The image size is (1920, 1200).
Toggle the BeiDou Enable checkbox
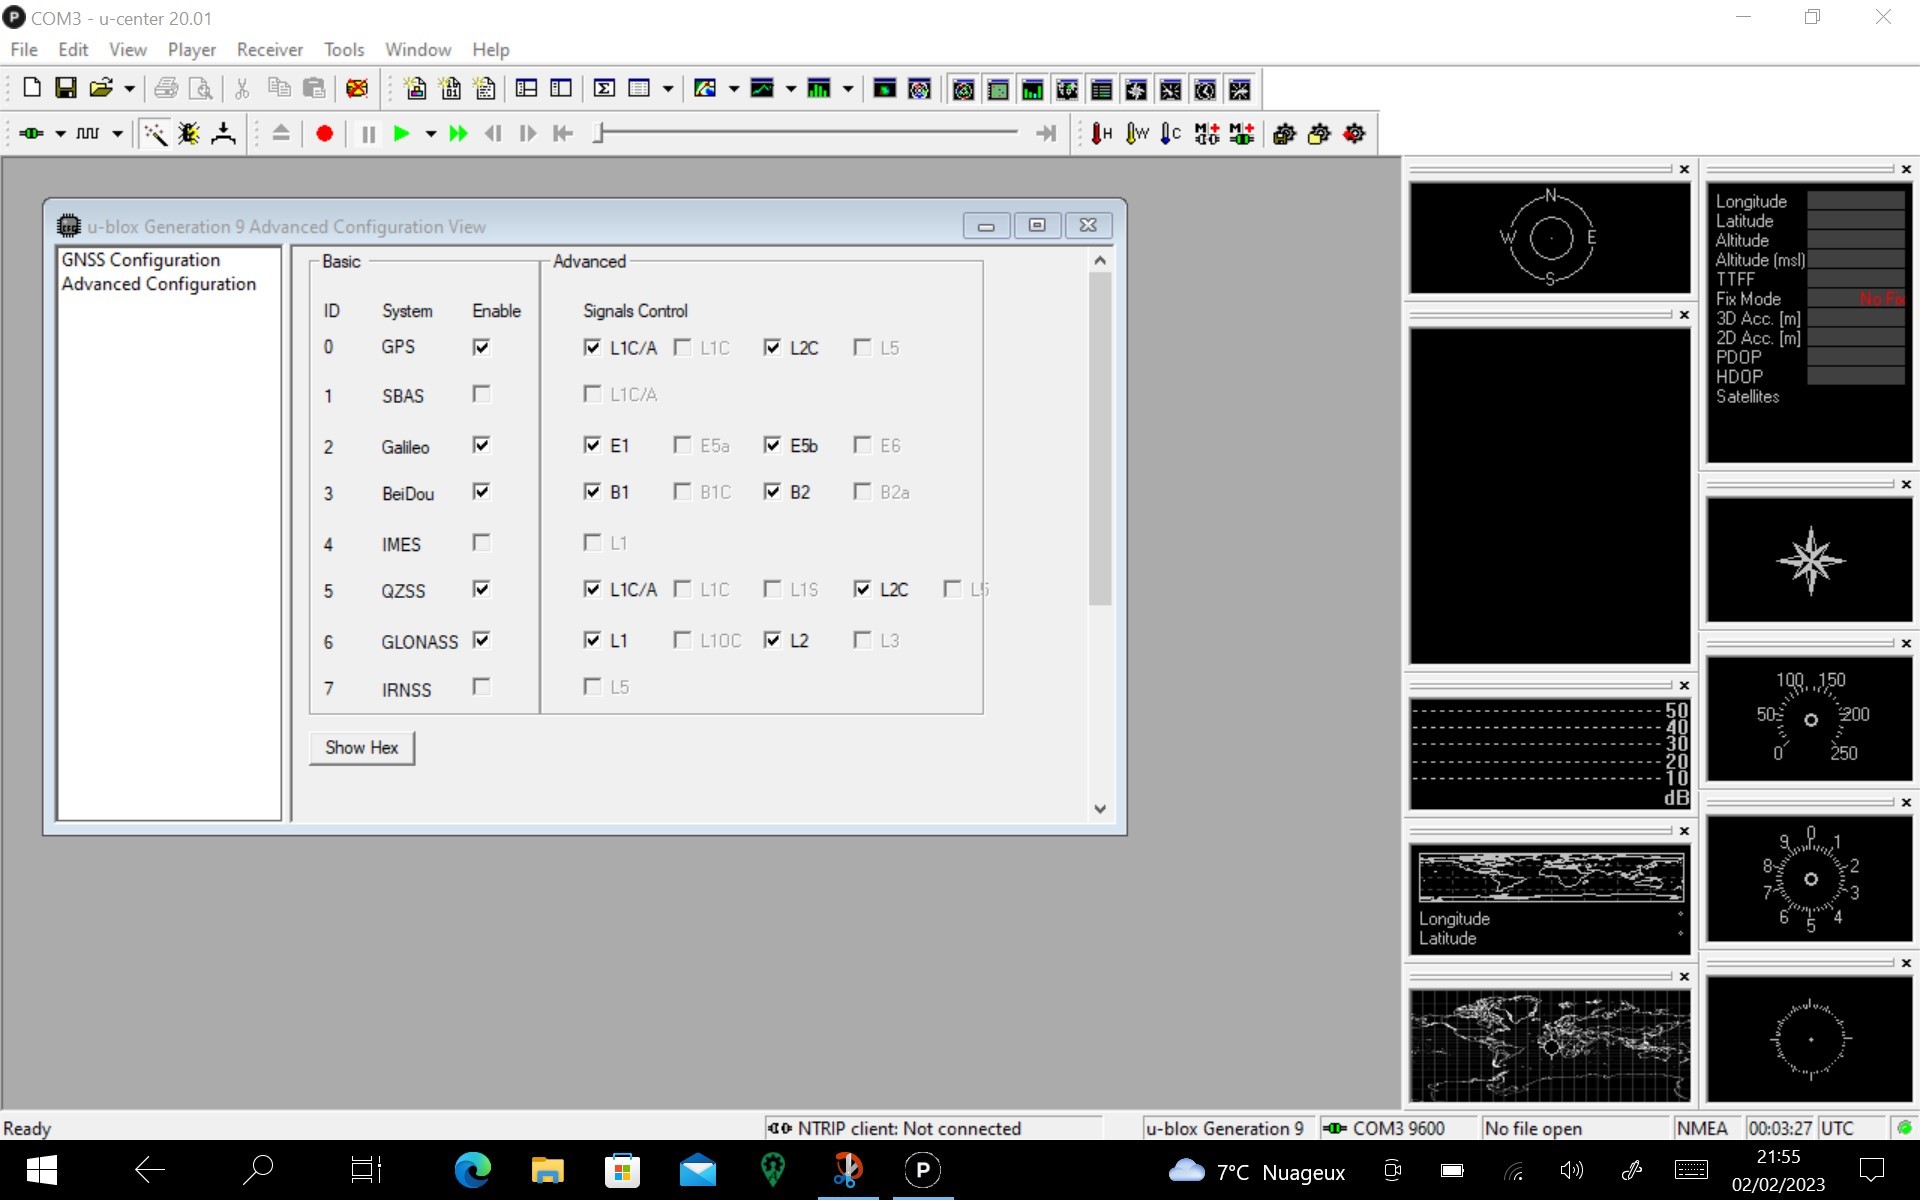pyautogui.click(x=481, y=491)
